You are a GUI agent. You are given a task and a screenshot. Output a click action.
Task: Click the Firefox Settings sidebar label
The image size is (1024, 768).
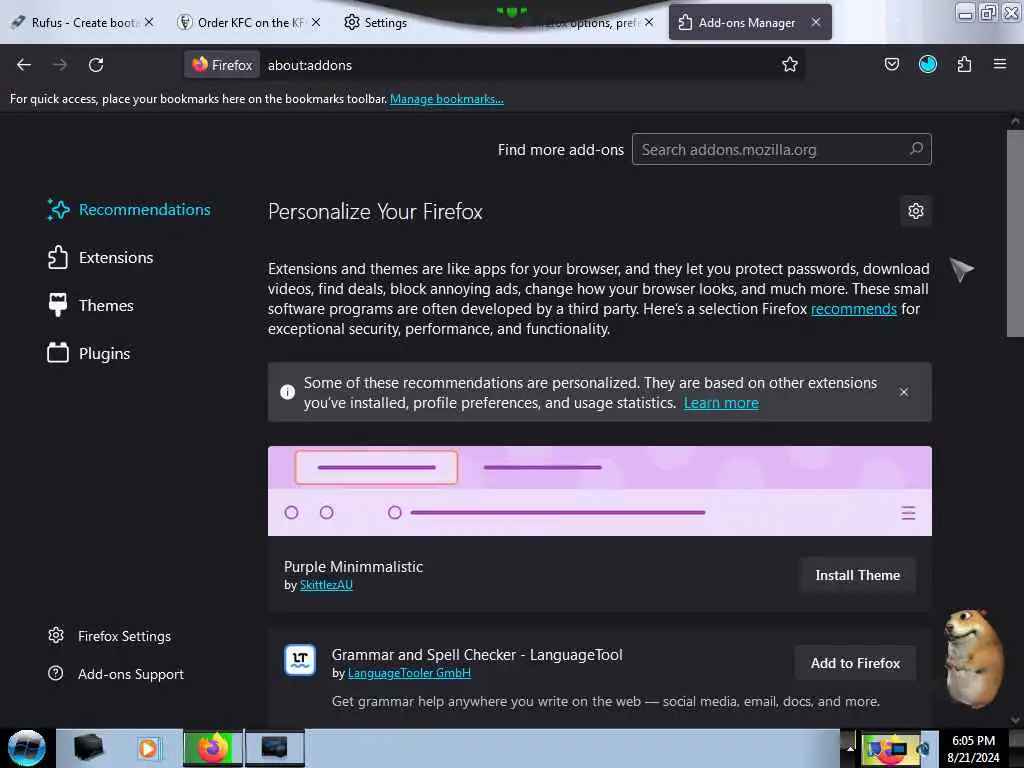click(x=124, y=635)
